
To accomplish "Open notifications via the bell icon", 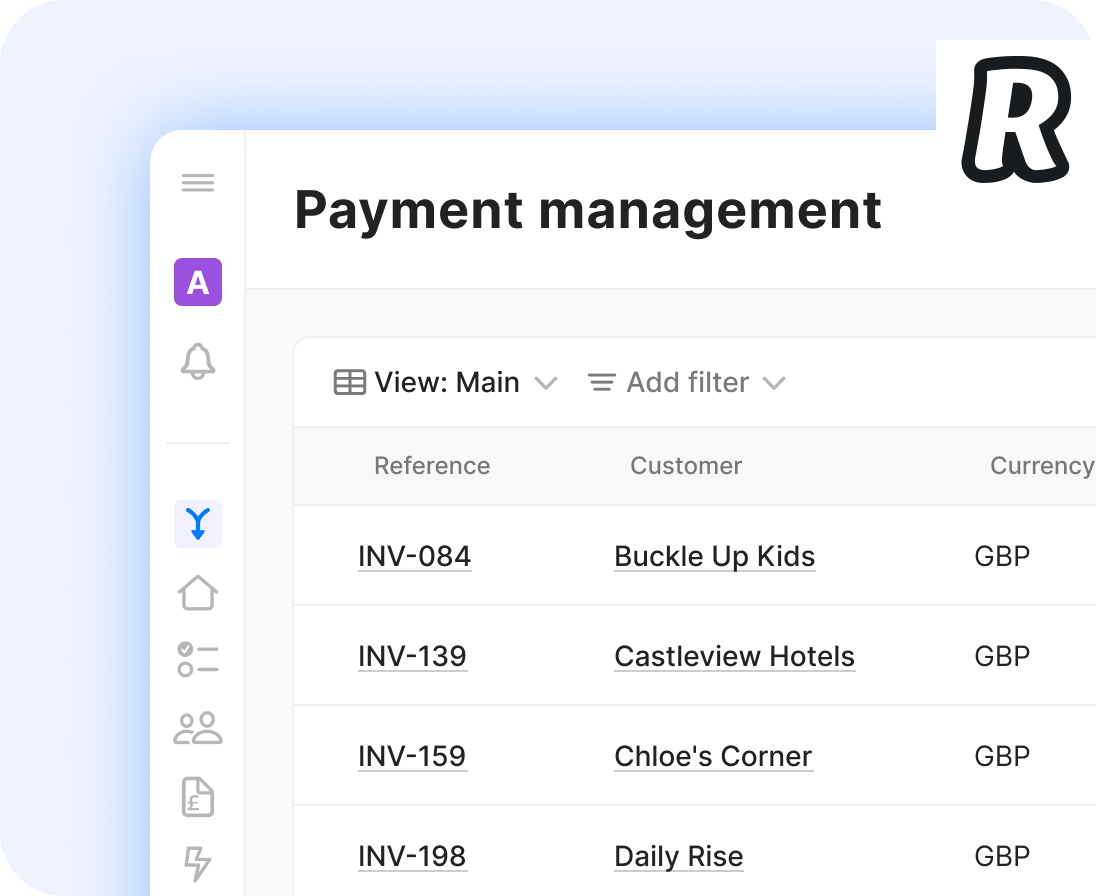I will (197, 364).
